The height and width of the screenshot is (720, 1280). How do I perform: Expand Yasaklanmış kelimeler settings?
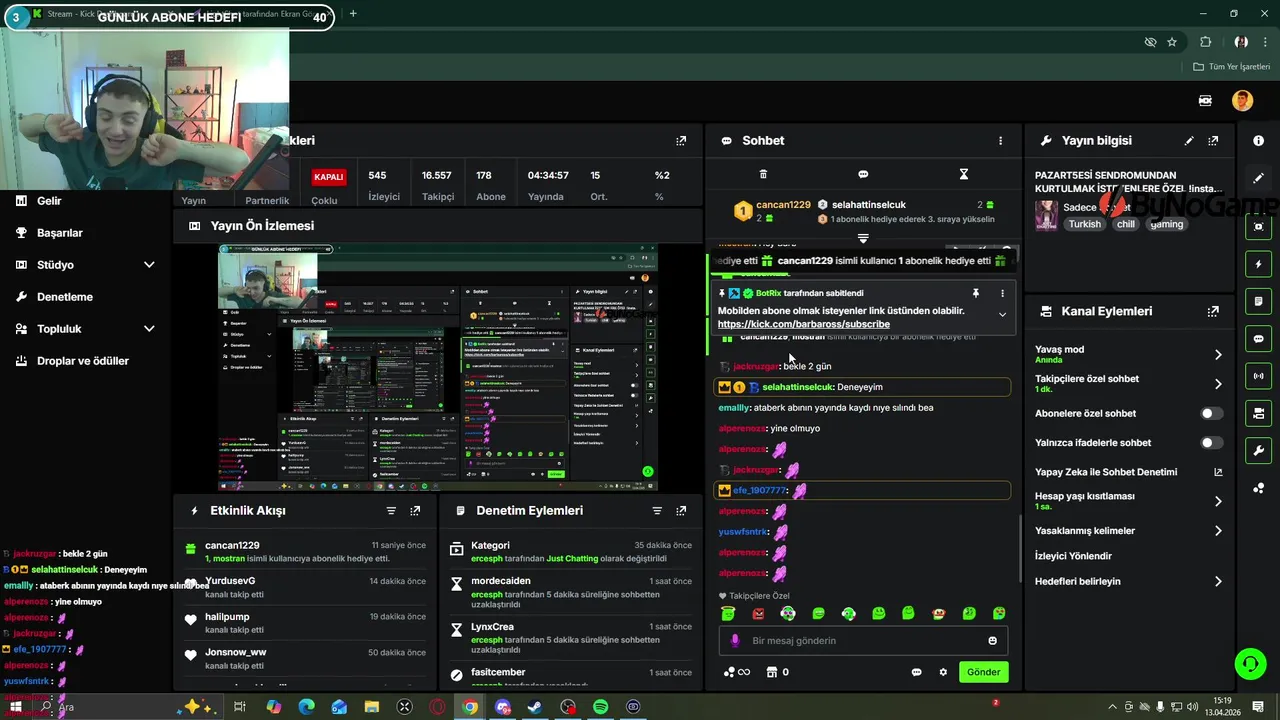coord(1218,530)
